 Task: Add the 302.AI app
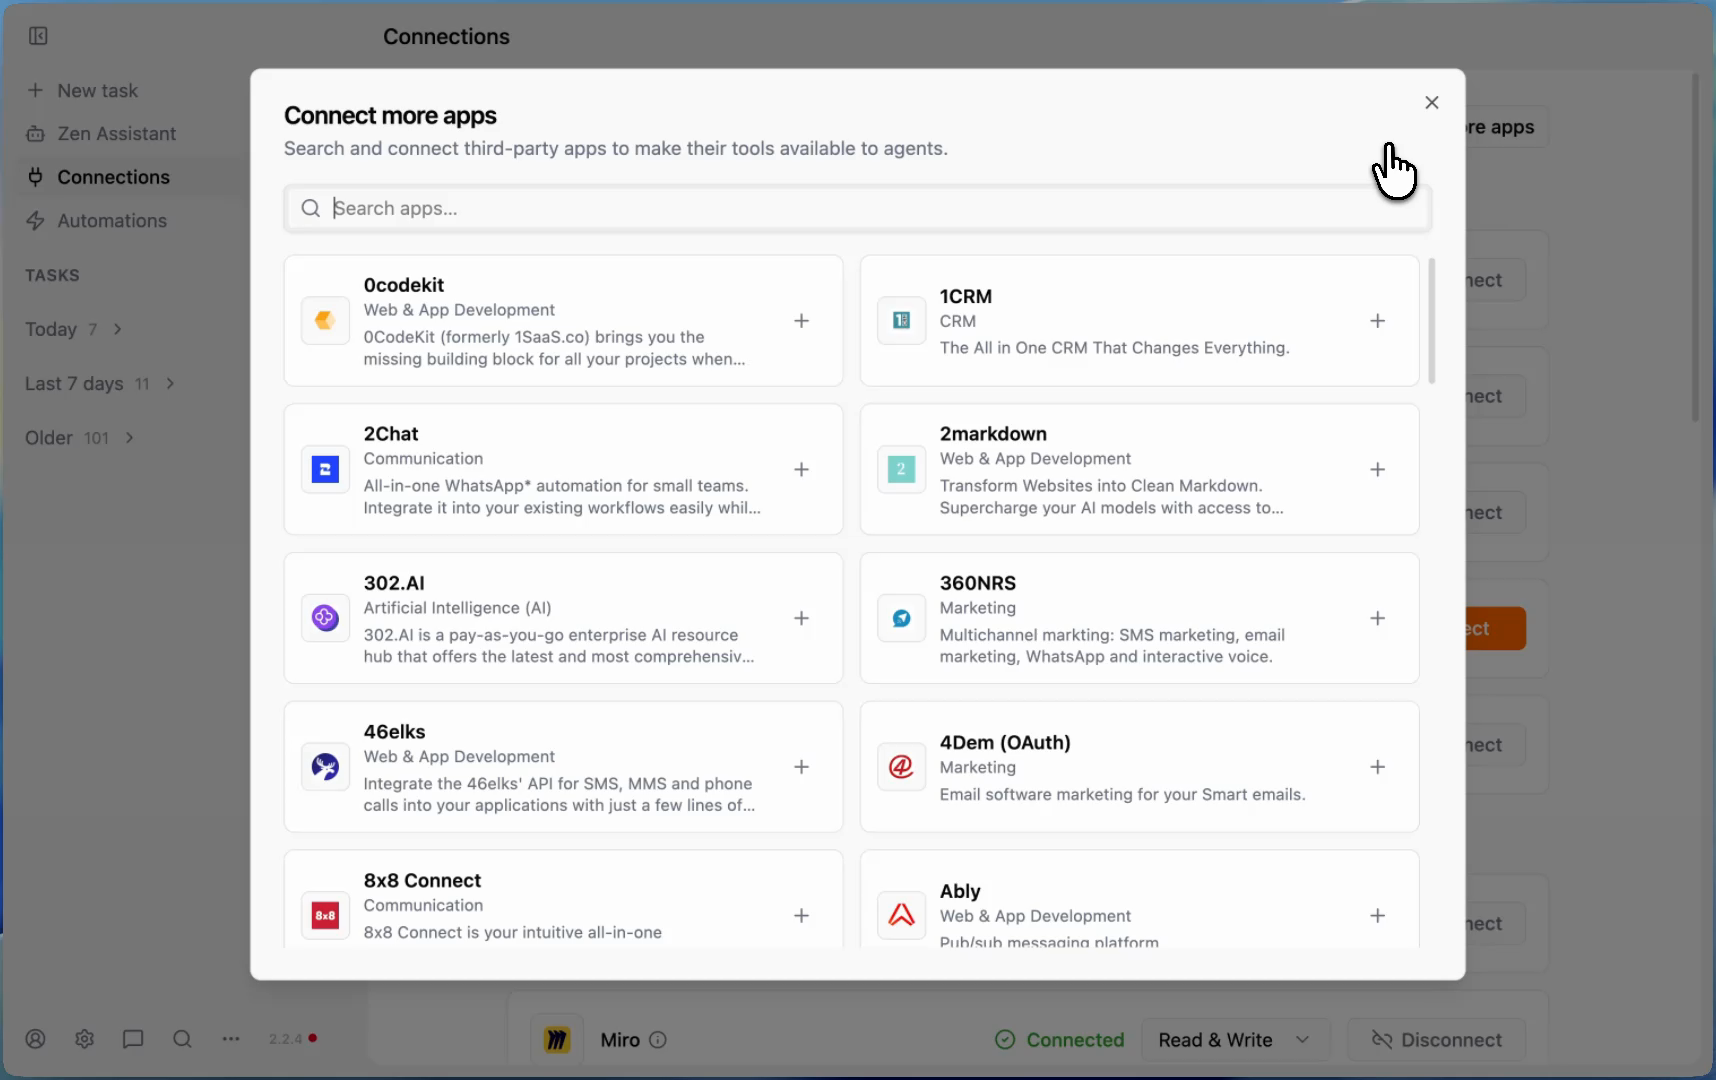801,618
